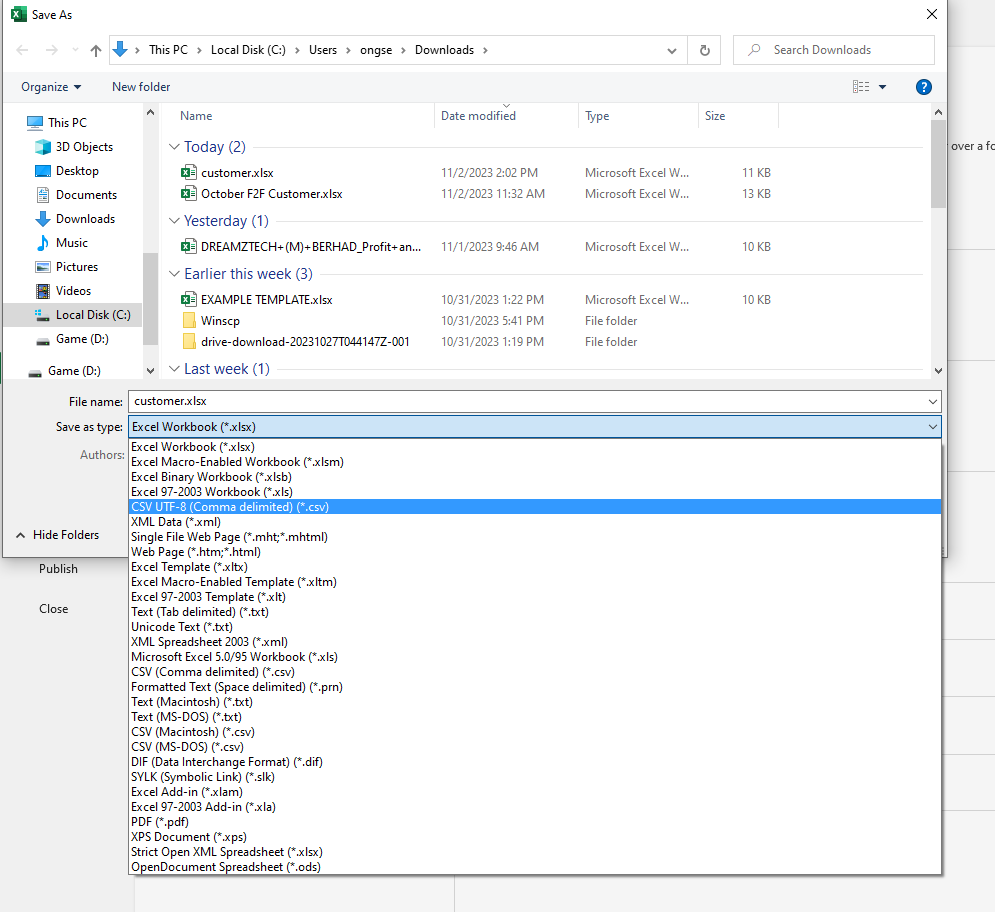Click the EXAMPLE TEMPLATE.xlsx file icon
The width and height of the screenshot is (995, 912).
pos(188,300)
